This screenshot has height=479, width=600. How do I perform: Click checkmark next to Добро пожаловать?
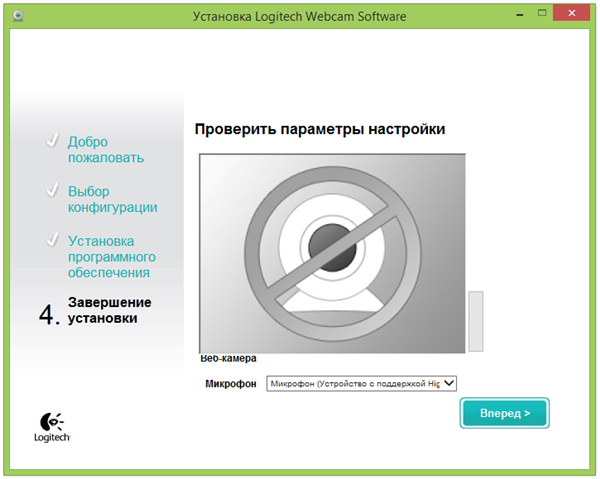click(x=52, y=140)
